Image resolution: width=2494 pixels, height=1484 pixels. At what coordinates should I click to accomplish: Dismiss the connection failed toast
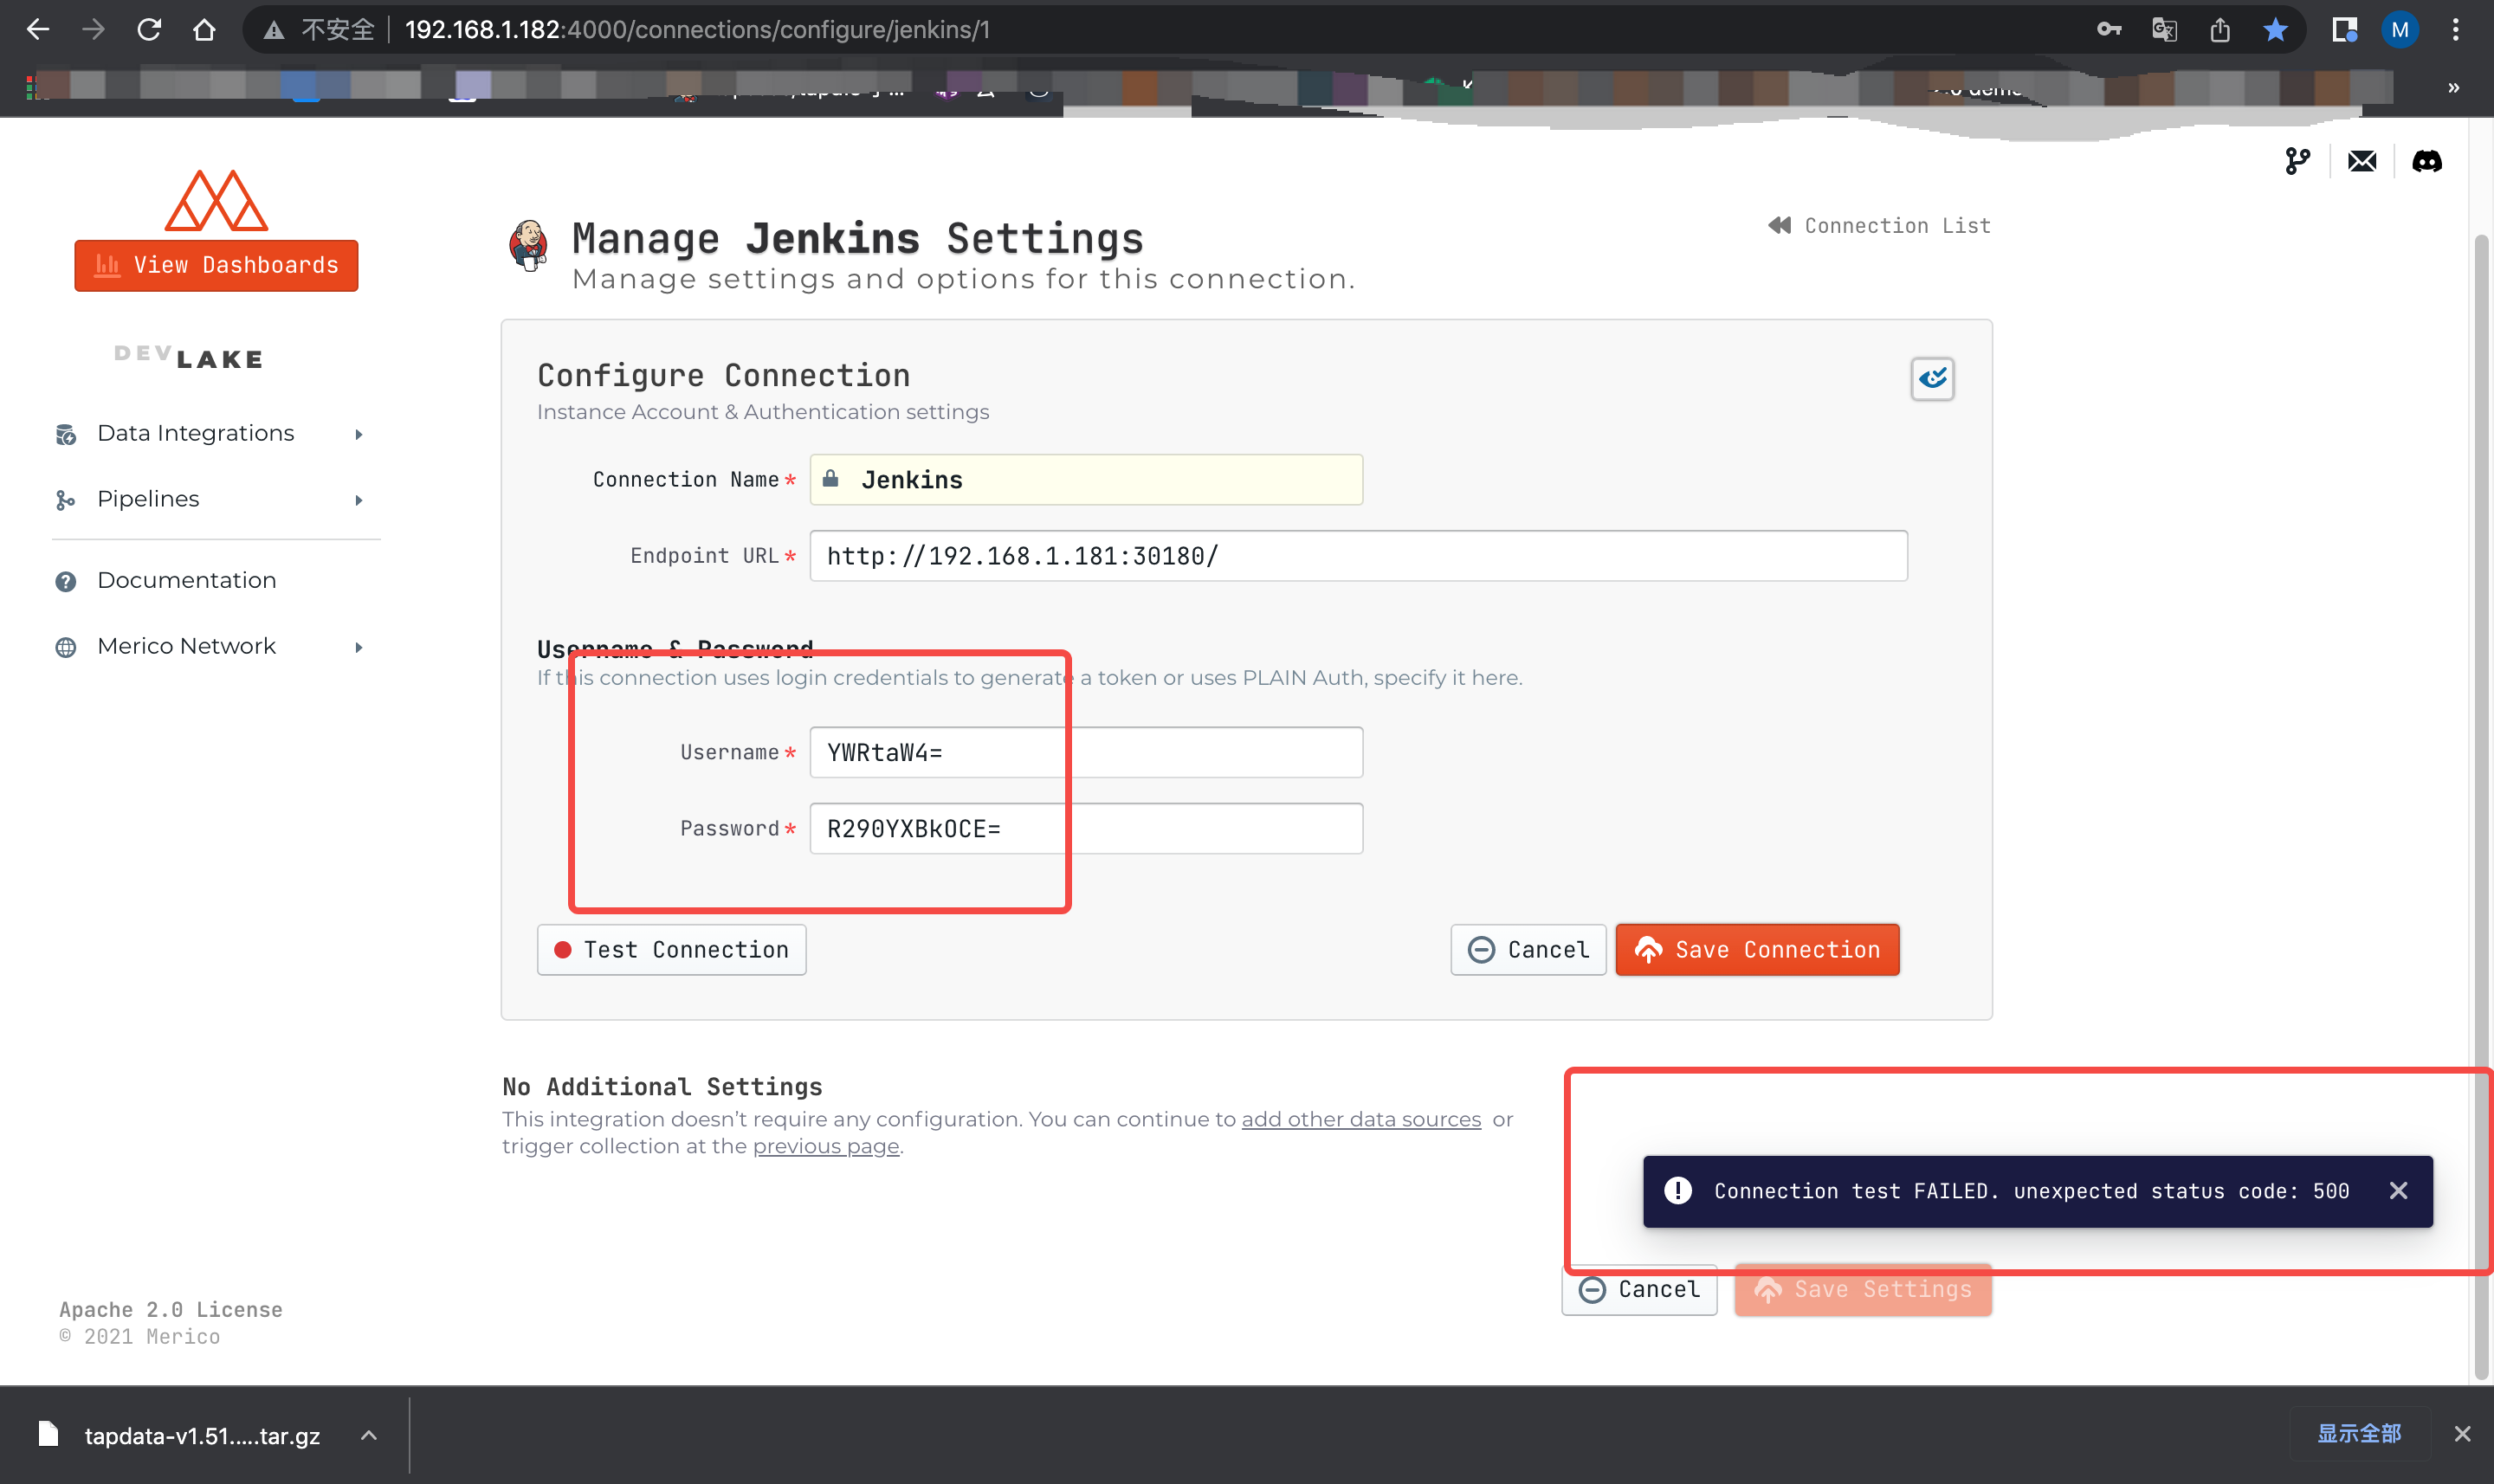click(2398, 1190)
